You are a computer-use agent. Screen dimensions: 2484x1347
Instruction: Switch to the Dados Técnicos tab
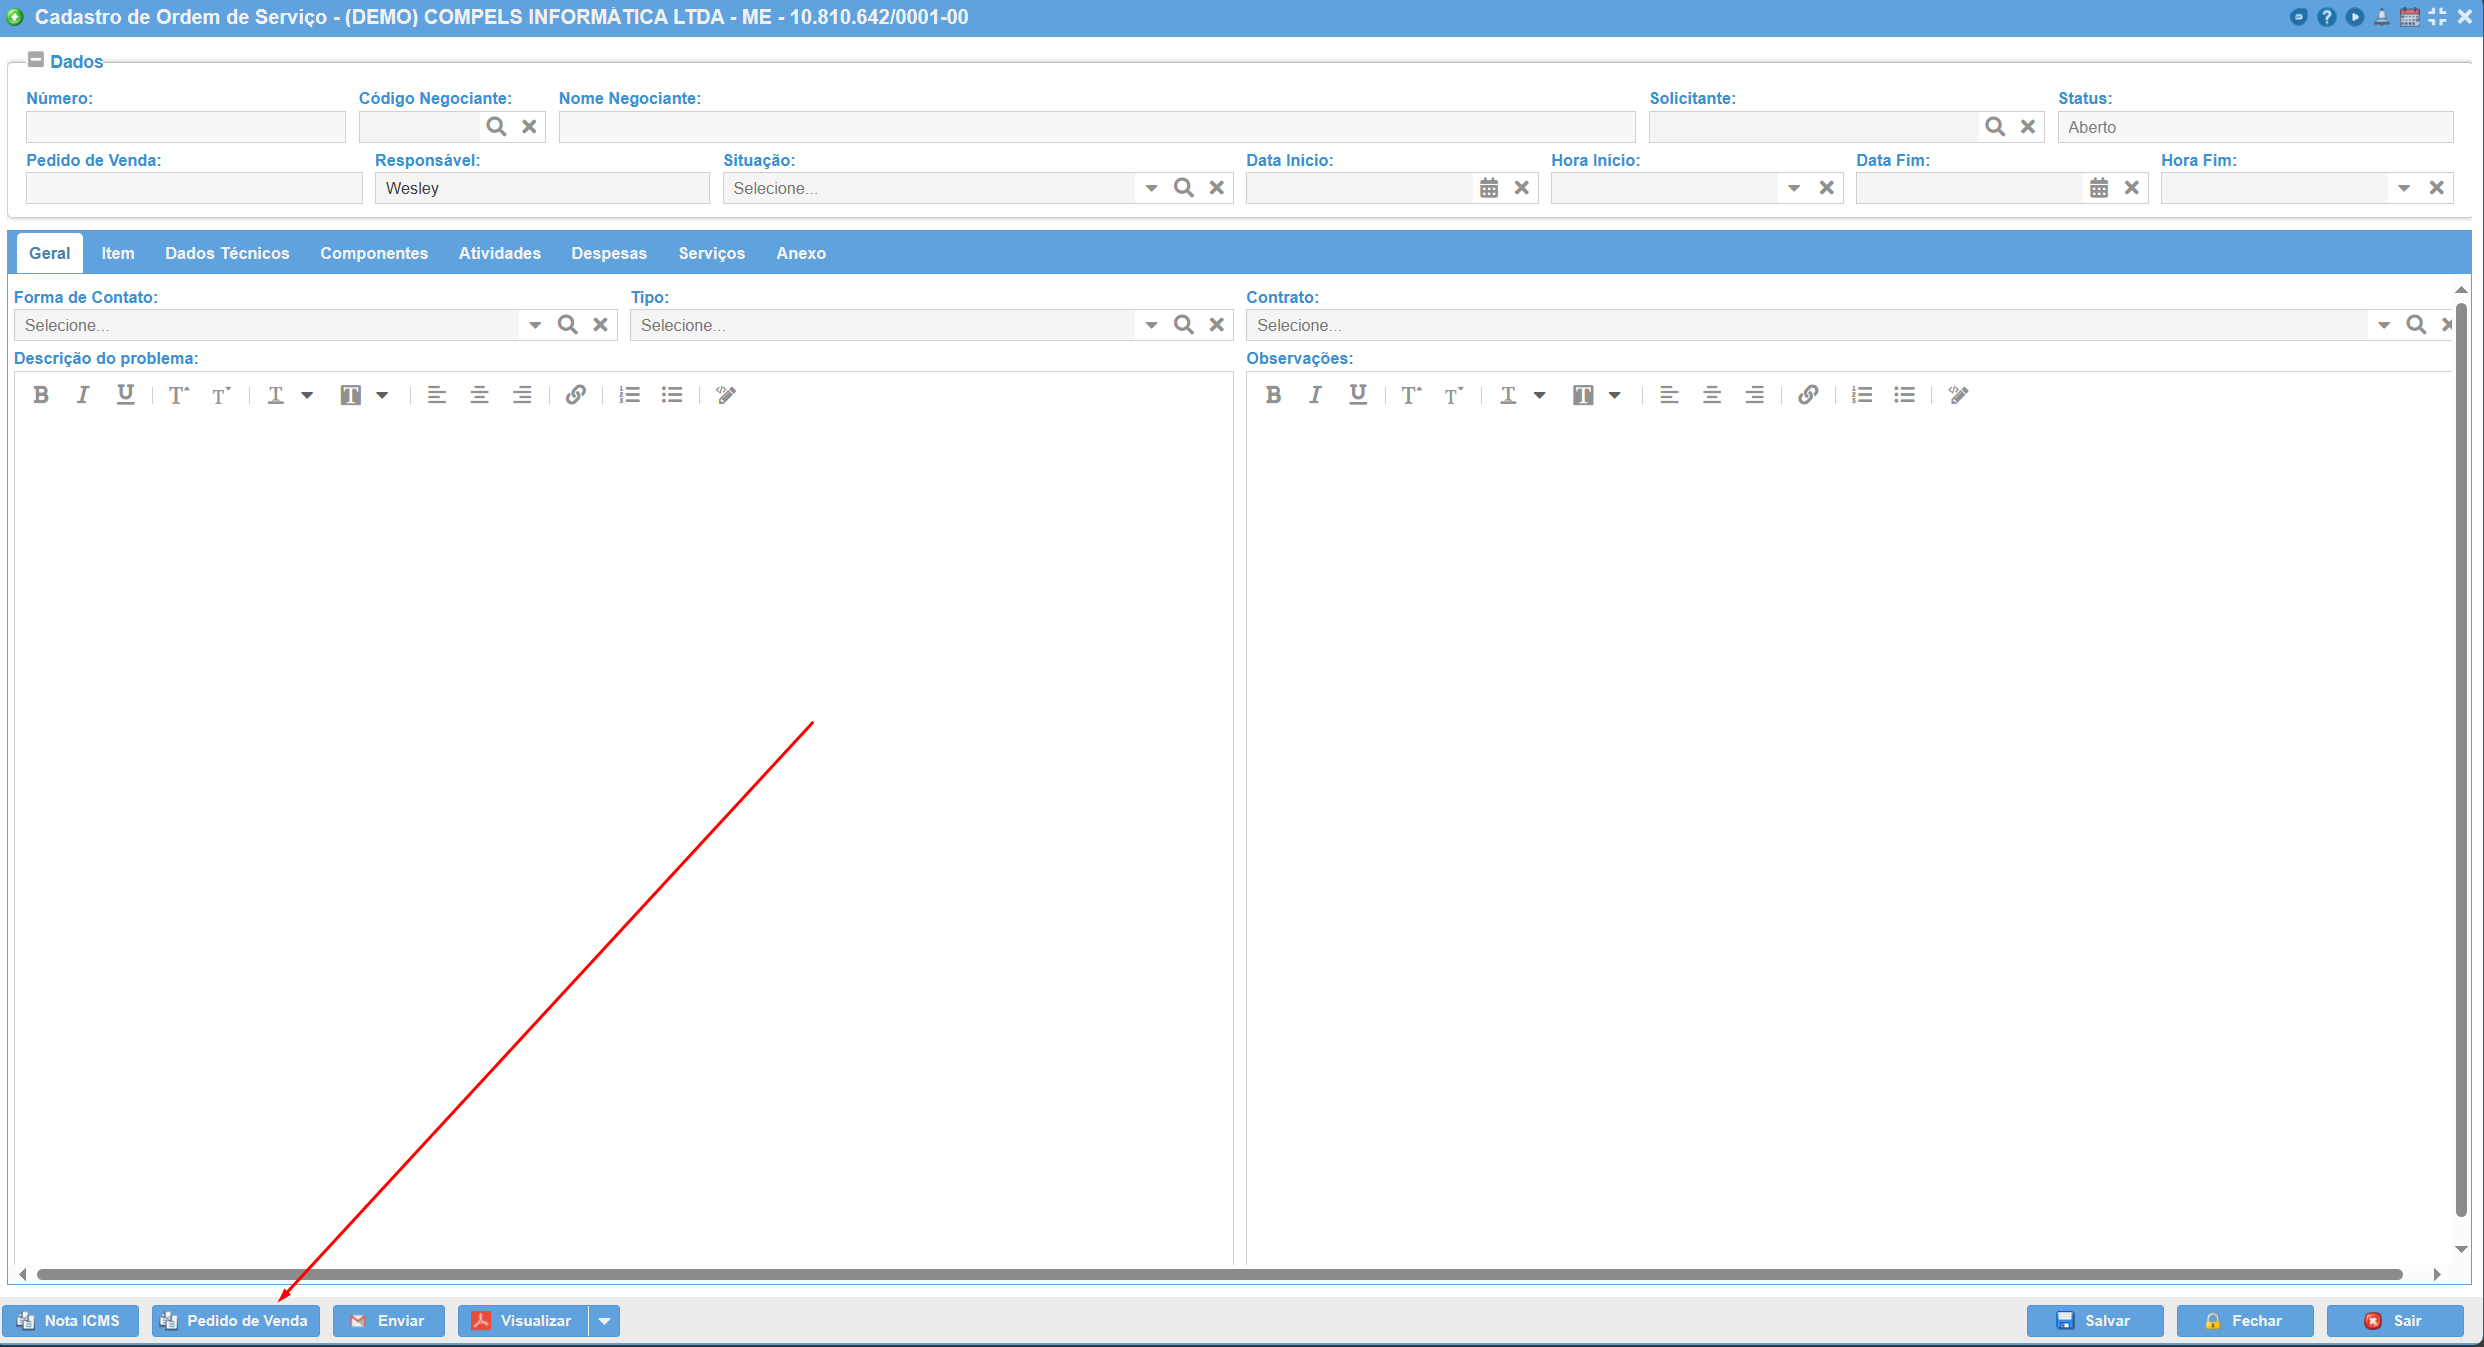coord(227,253)
